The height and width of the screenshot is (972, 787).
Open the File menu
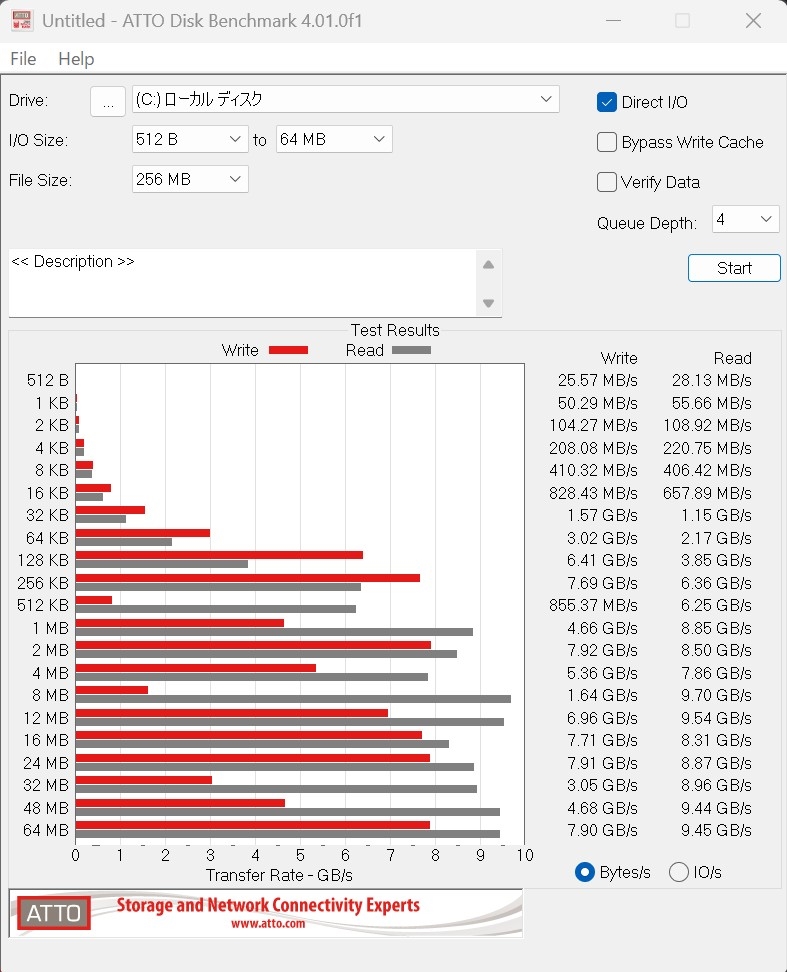24,59
